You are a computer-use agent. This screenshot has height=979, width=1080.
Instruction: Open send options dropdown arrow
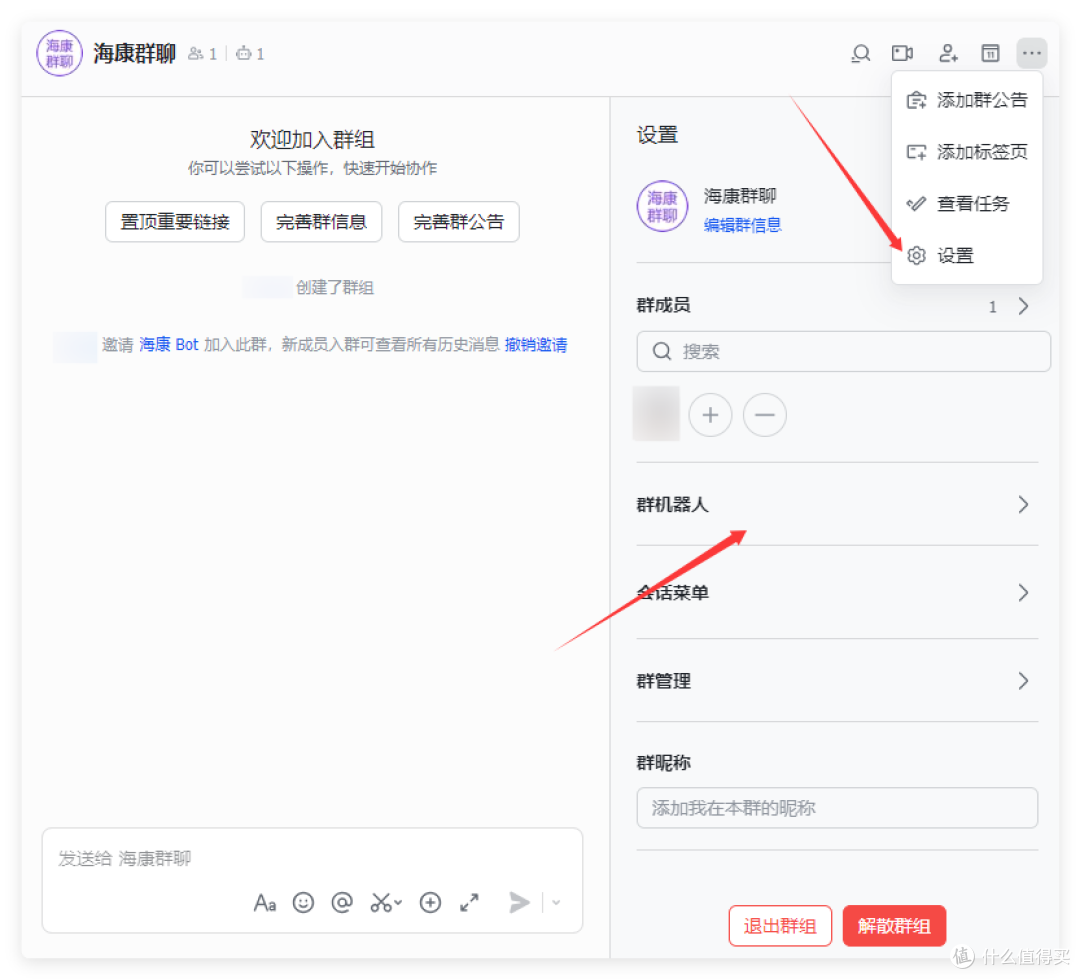(x=556, y=902)
